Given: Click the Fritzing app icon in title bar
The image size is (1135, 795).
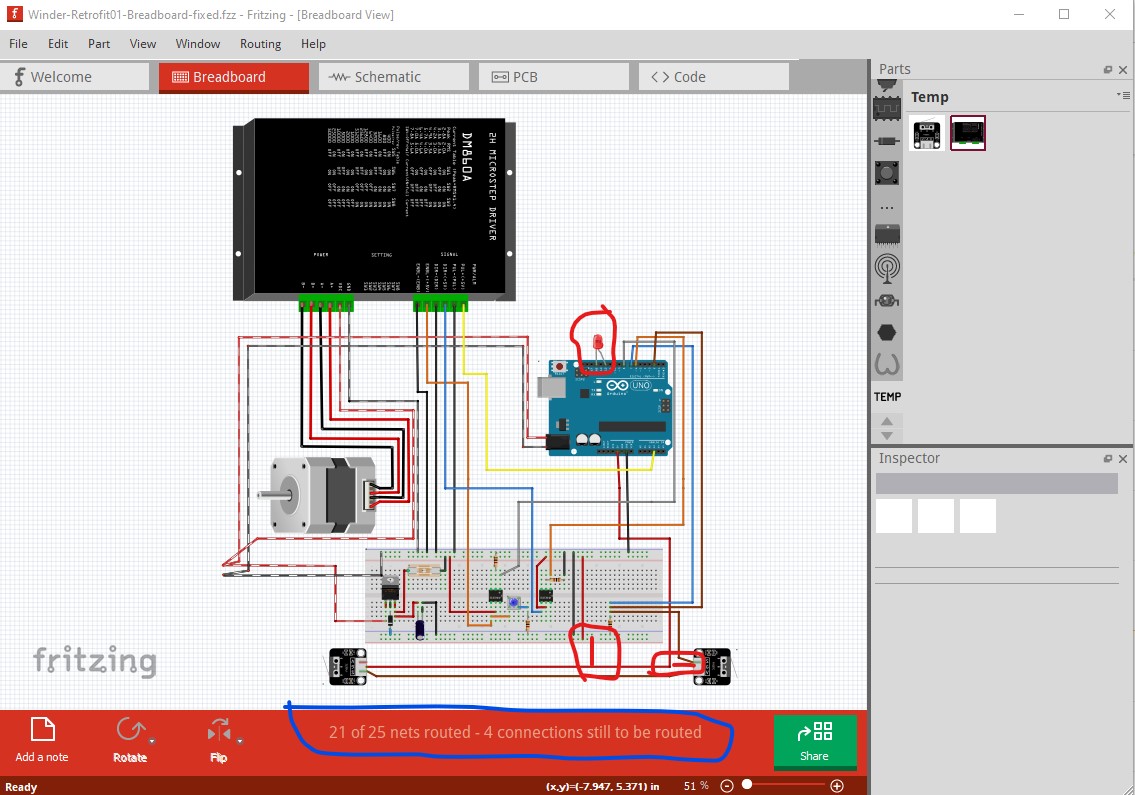Looking at the screenshot, I should 14,14.
